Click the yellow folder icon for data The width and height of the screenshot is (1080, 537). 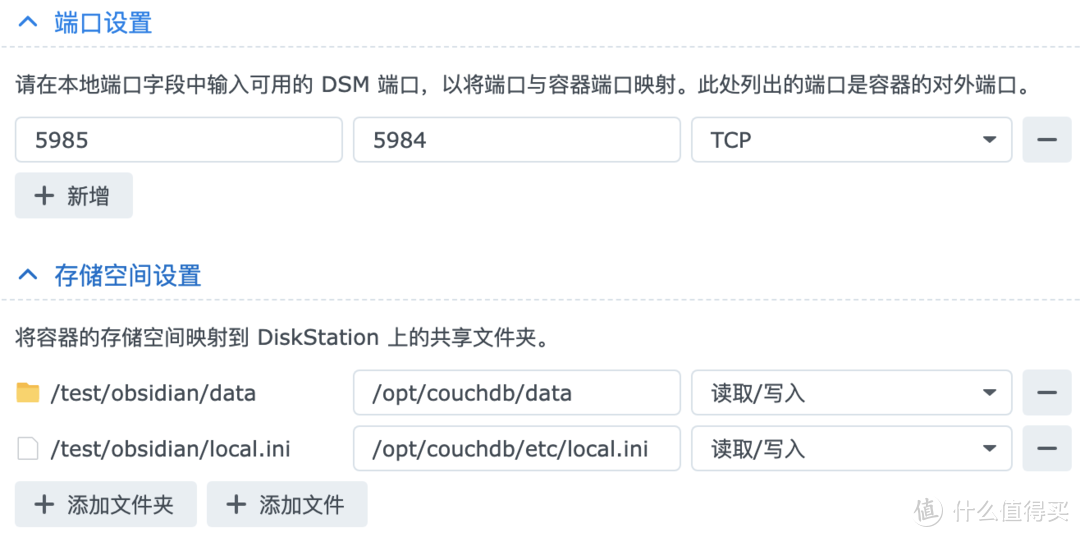click(28, 392)
